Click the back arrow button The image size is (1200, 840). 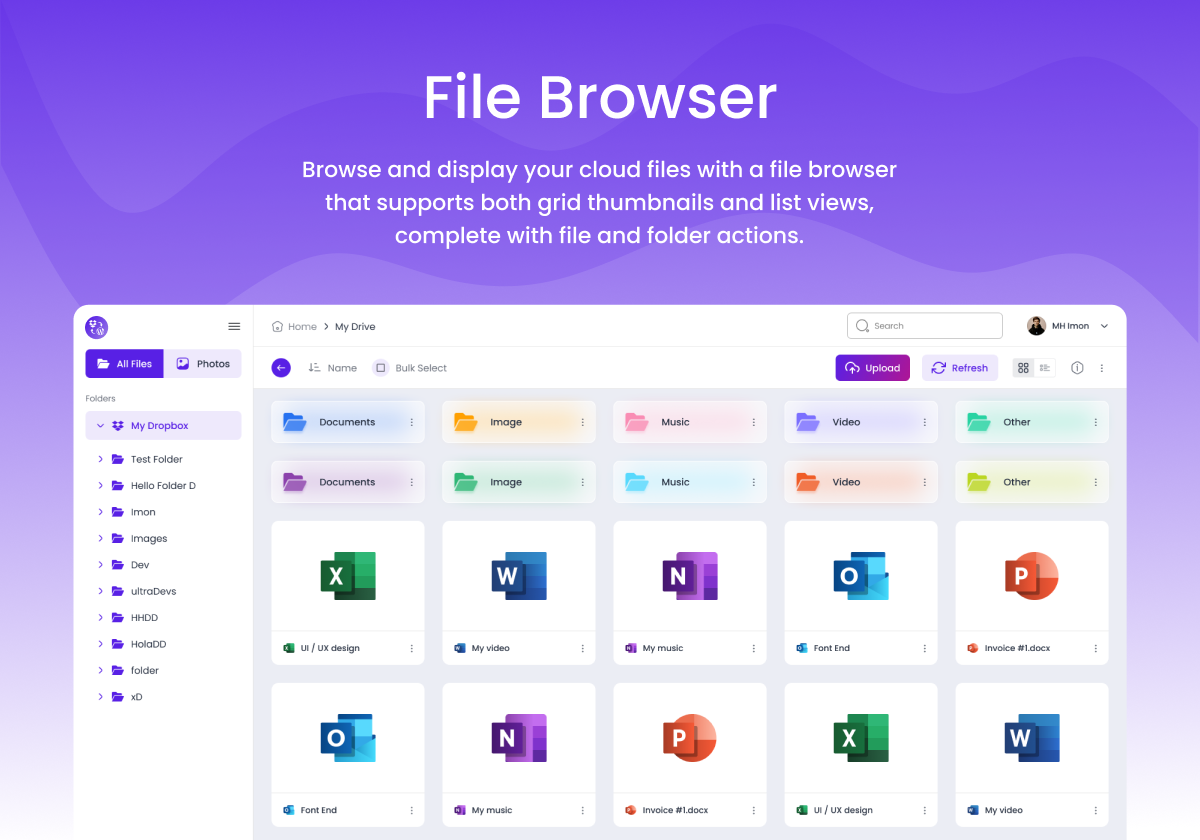[281, 367]
